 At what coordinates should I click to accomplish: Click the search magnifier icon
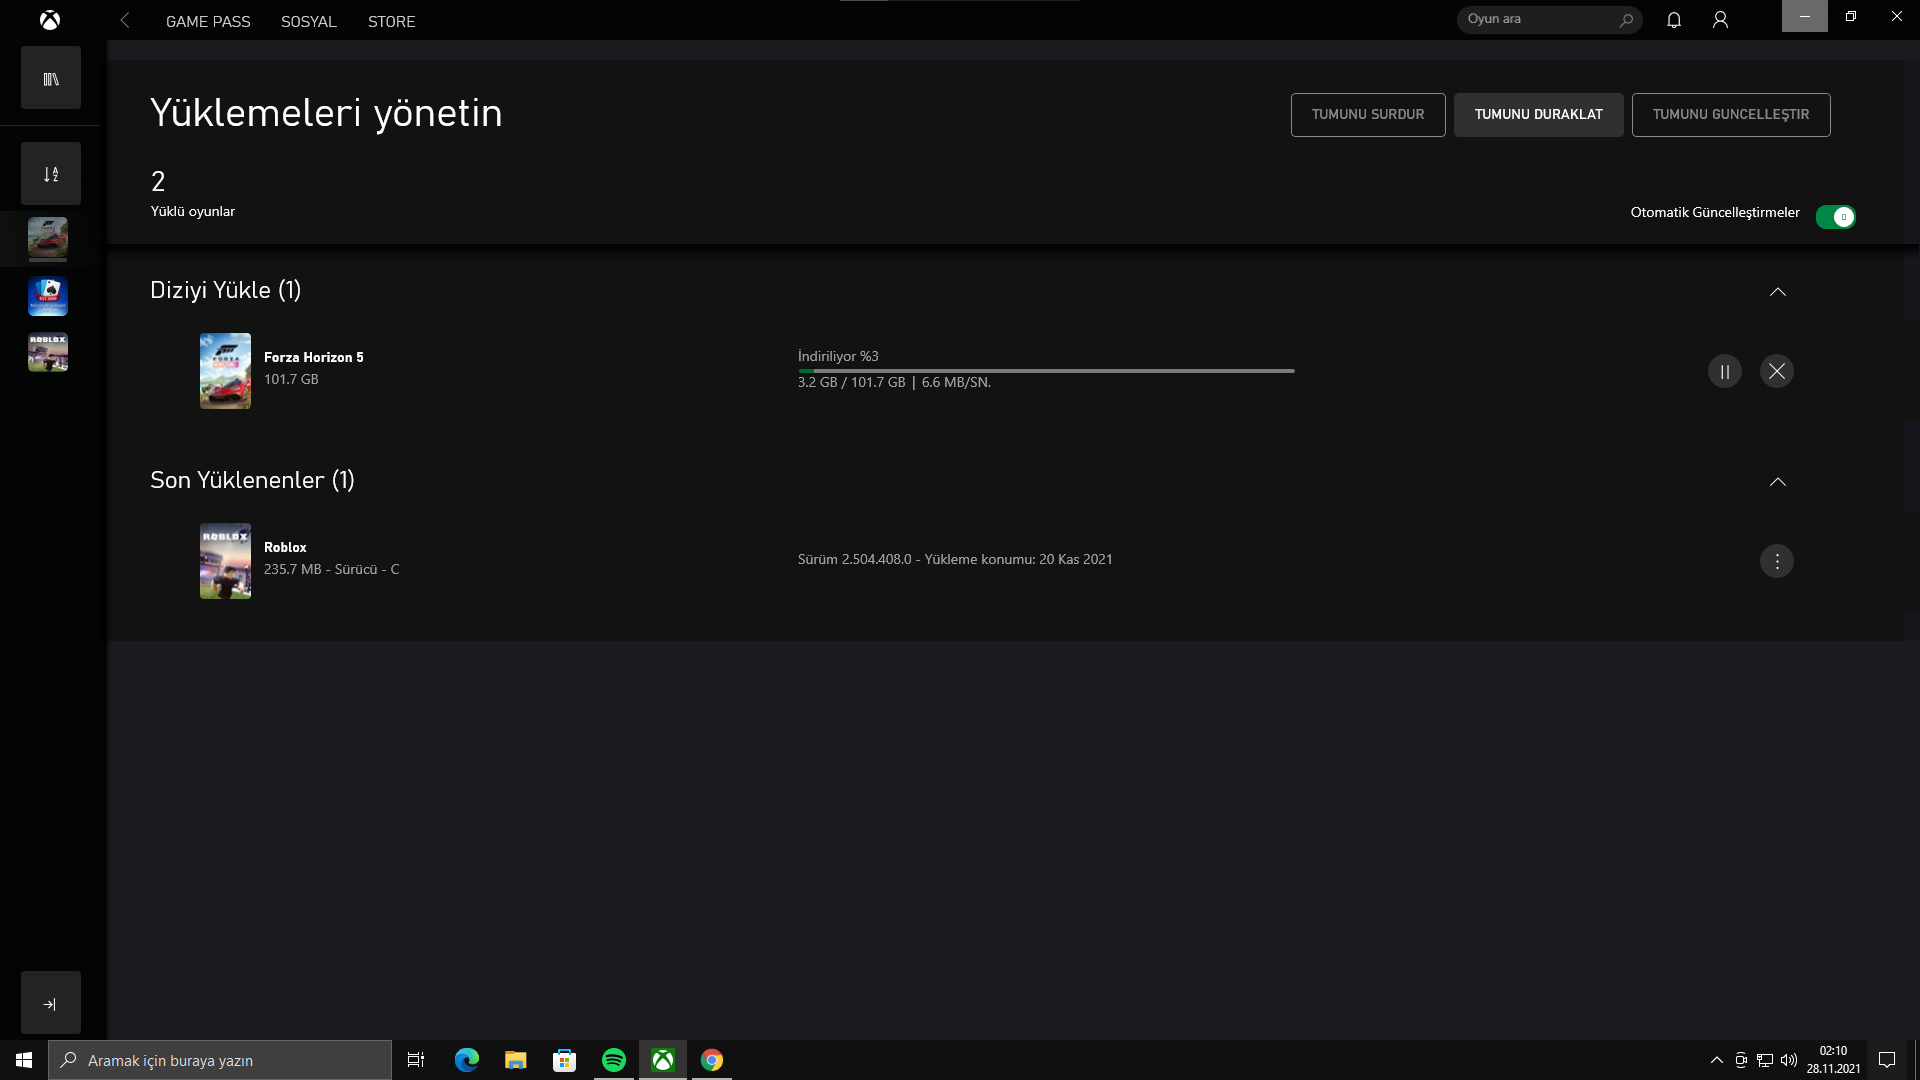click(x=1626, y=20)
